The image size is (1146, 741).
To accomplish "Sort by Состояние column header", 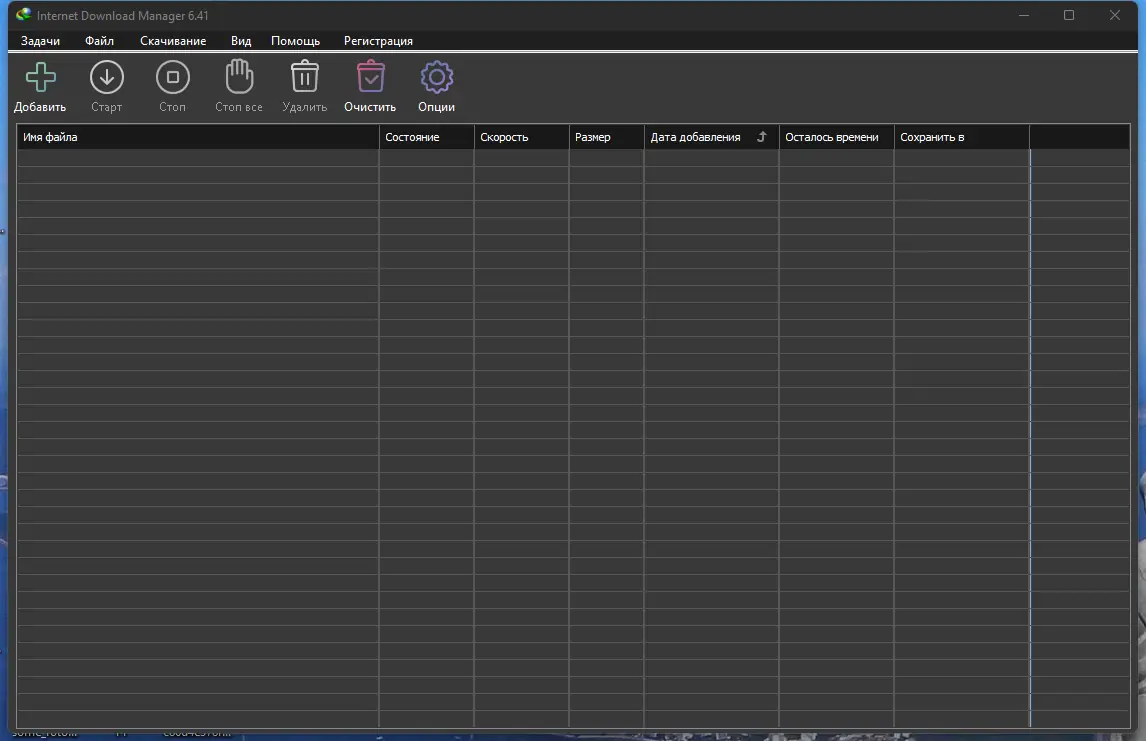I will (427, 137).
